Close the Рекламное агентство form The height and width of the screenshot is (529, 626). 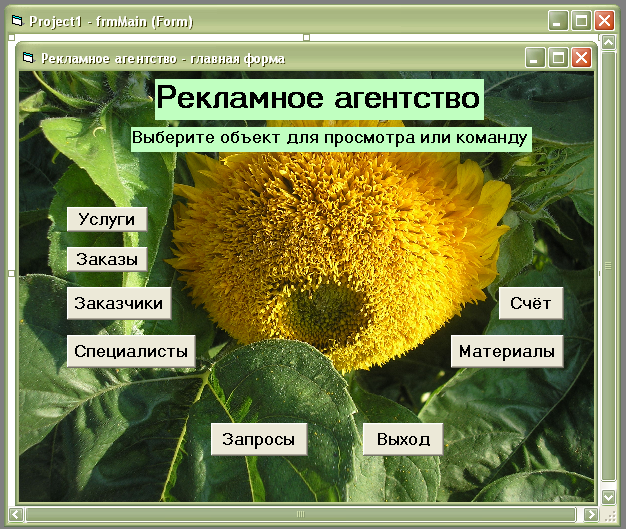coord(581,58)
